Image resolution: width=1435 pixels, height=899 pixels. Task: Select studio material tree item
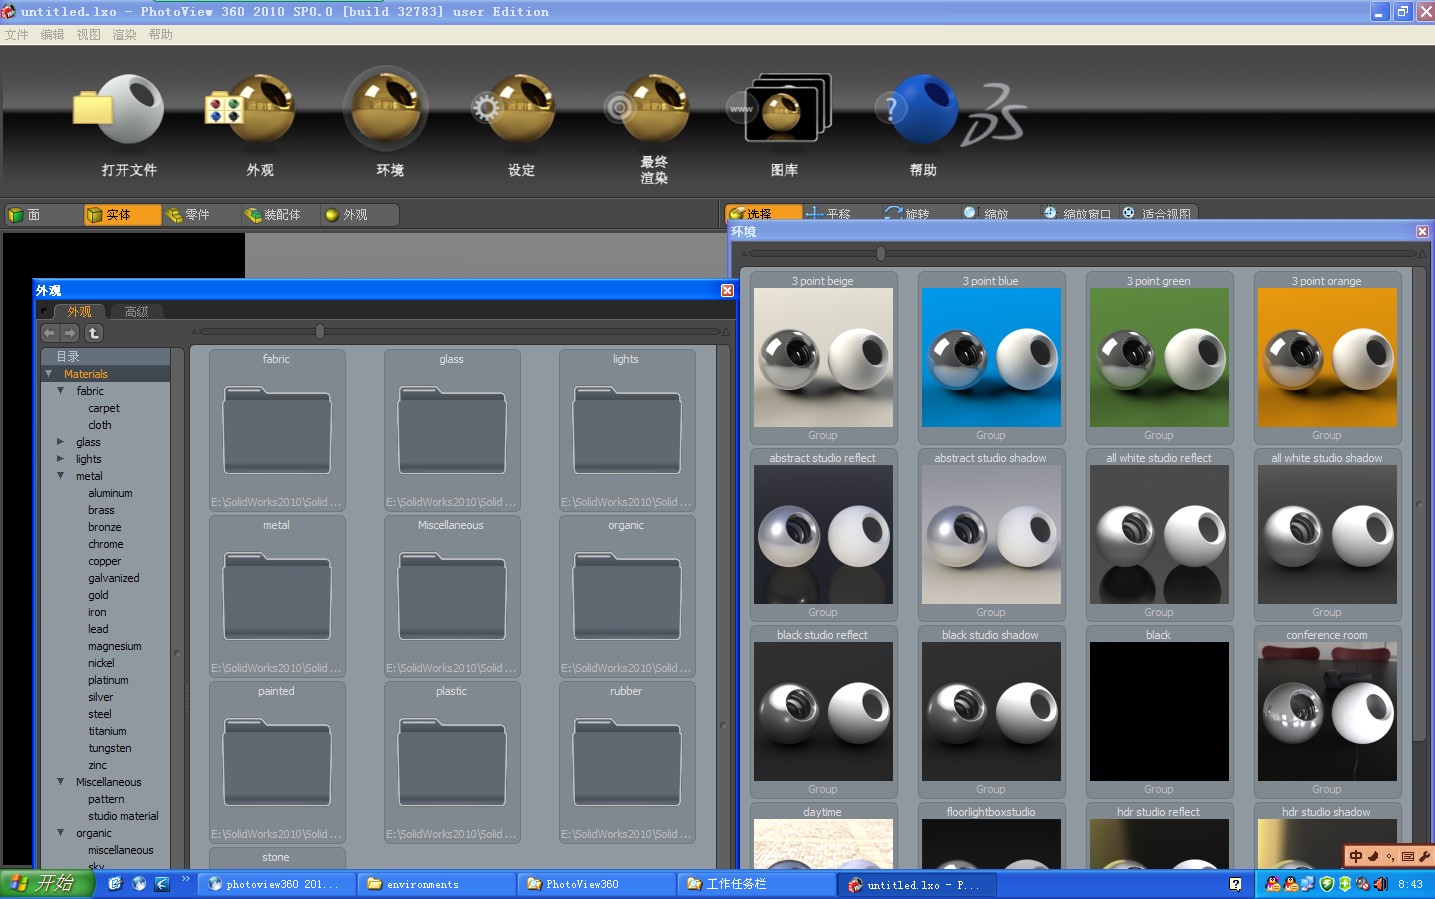(123, 816)
